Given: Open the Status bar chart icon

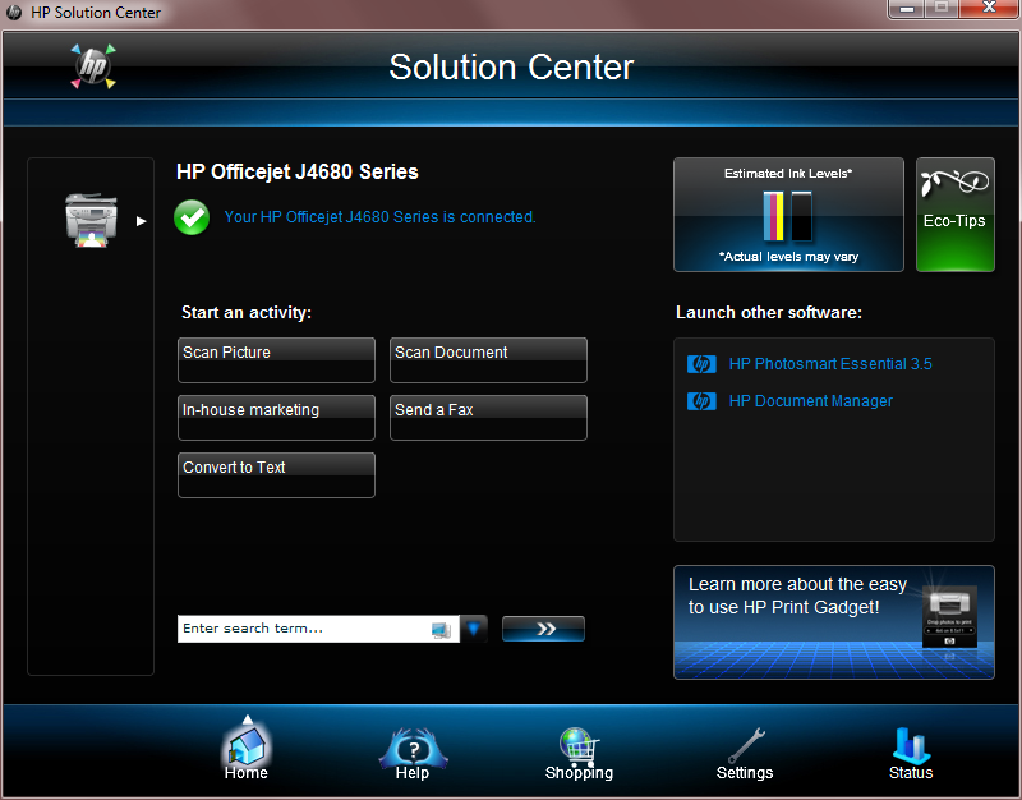Looking at the screenshot, I should click(x=911, y=745).
